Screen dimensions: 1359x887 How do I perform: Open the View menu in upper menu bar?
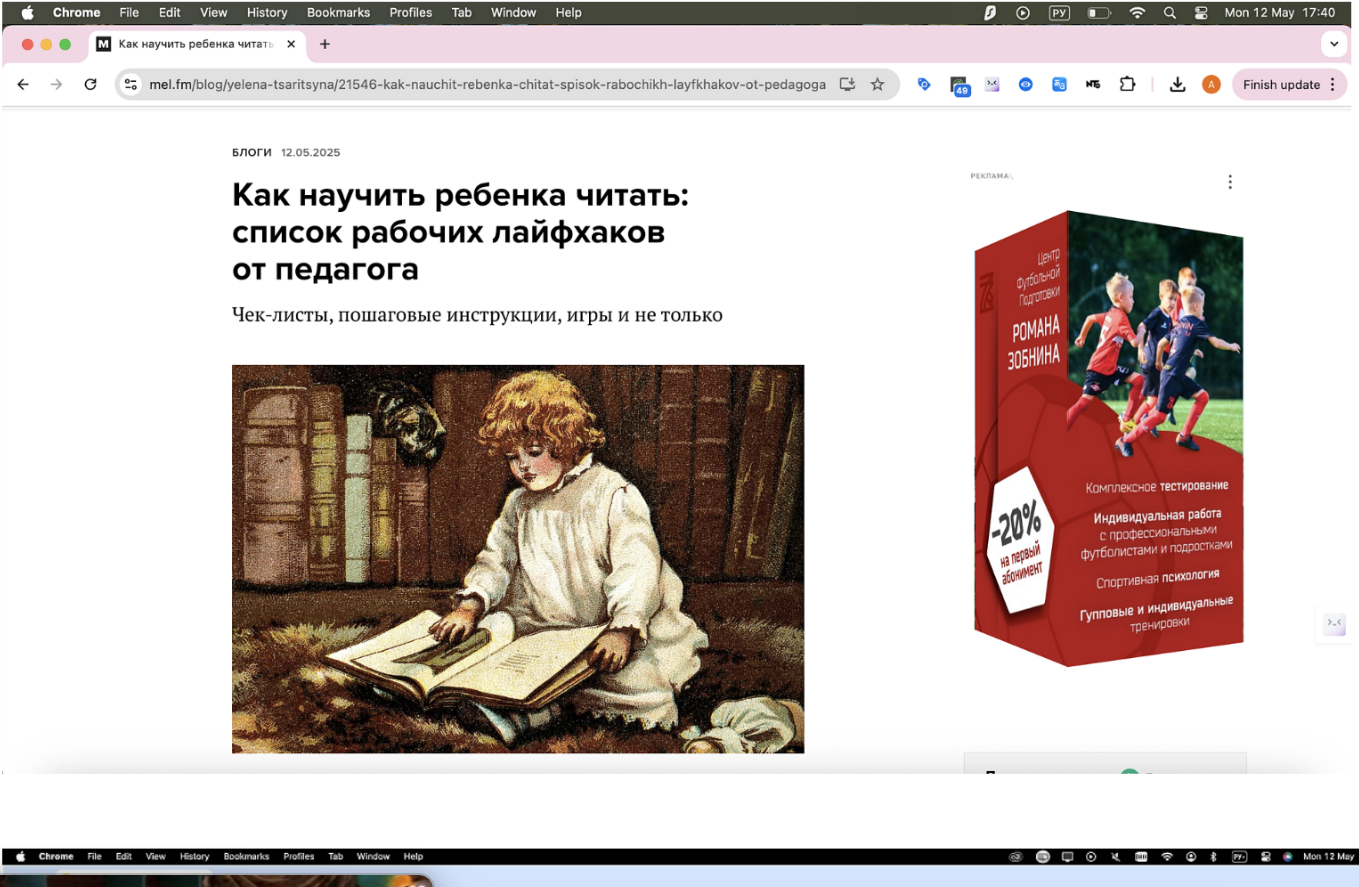pos(214,13)
